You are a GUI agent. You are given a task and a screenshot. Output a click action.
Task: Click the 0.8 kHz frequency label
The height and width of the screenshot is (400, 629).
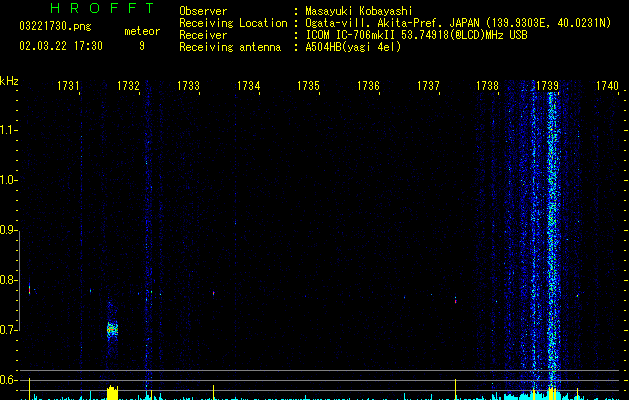click(x=8, y=280)
